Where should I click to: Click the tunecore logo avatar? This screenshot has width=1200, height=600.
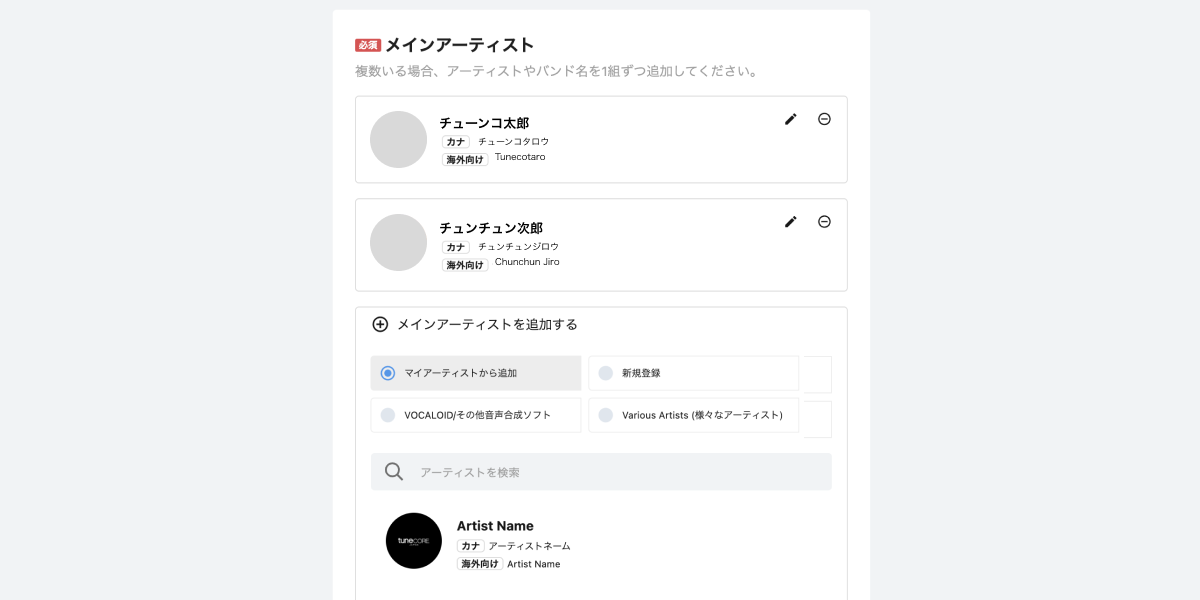[414, 541]
